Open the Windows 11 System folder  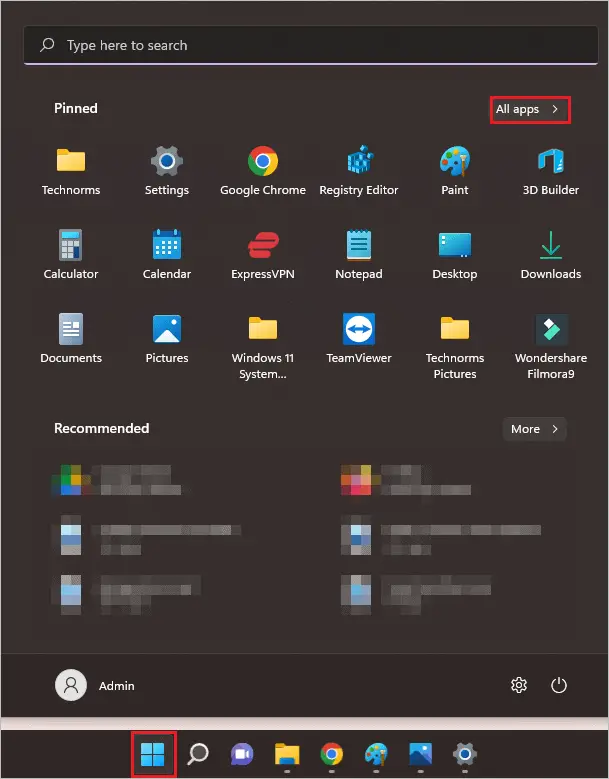[263, 346]
